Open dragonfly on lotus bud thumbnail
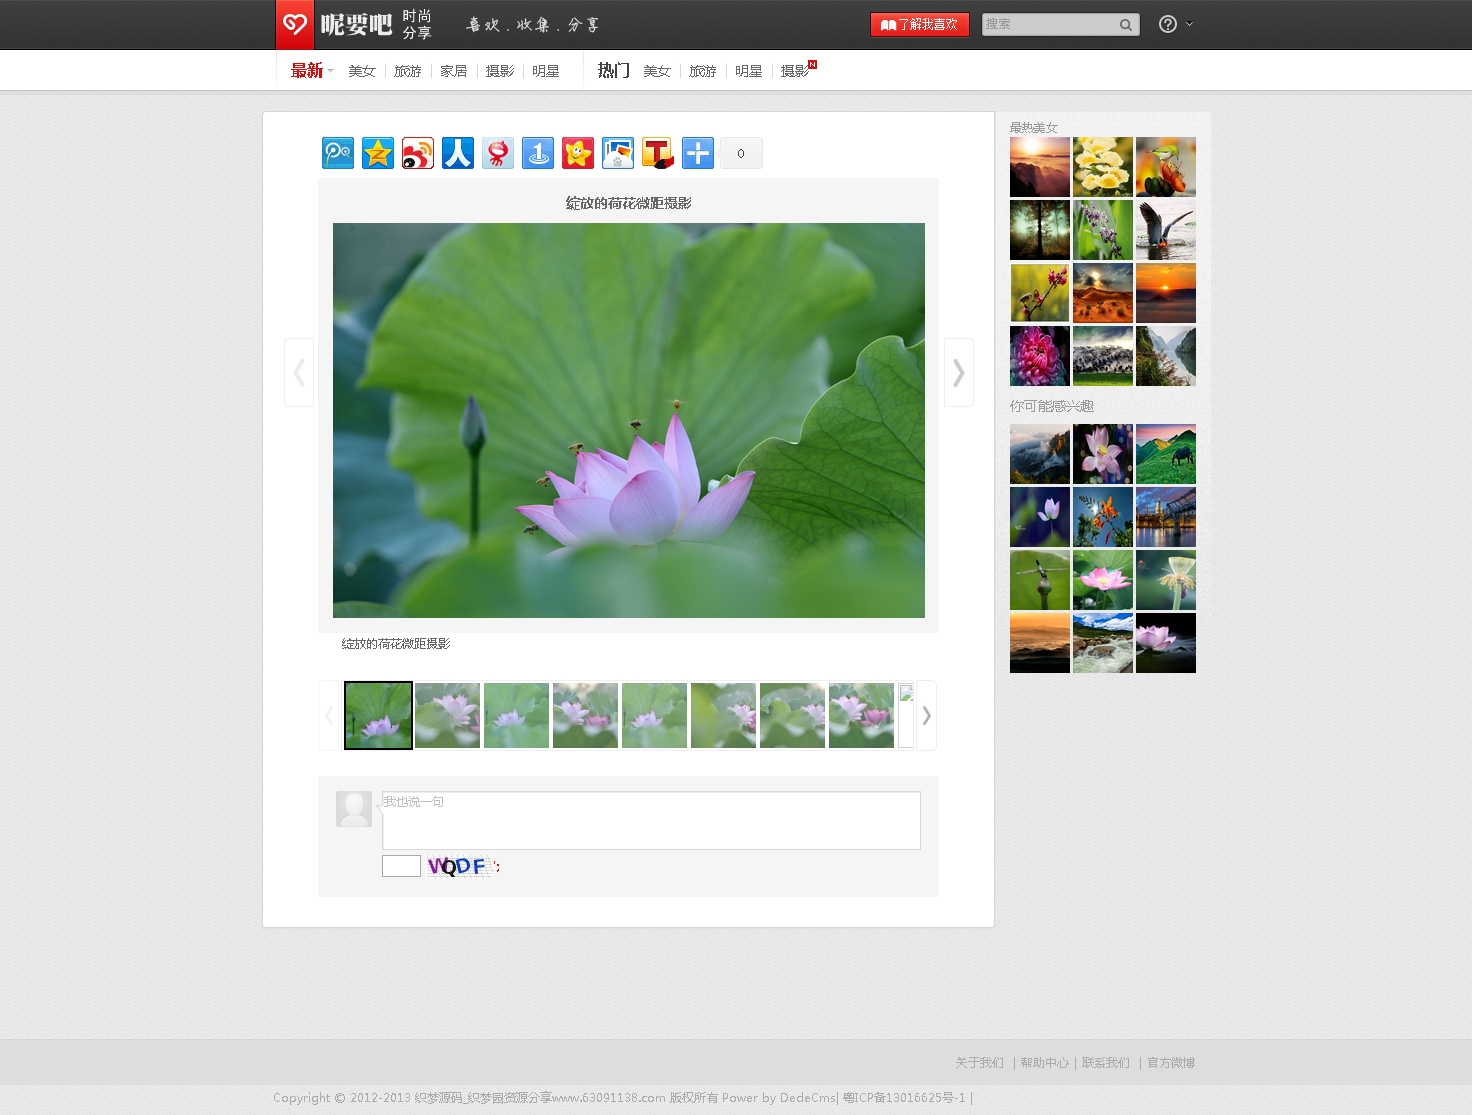Viewport: 1472px width, 1115px height. (1040, 580)
